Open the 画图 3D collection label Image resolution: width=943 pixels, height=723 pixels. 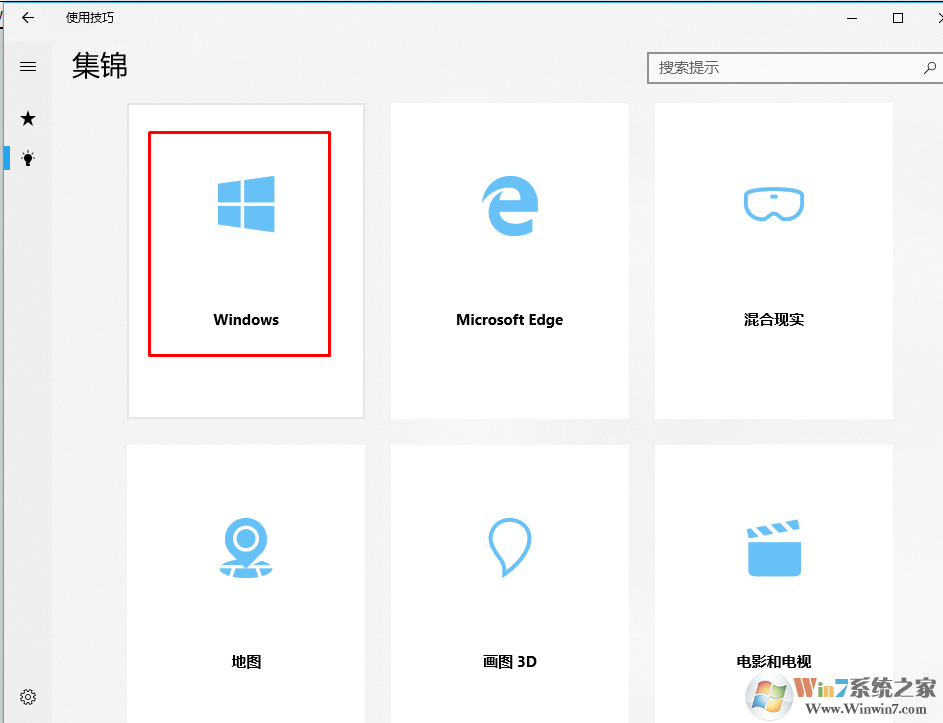(509, 662)
